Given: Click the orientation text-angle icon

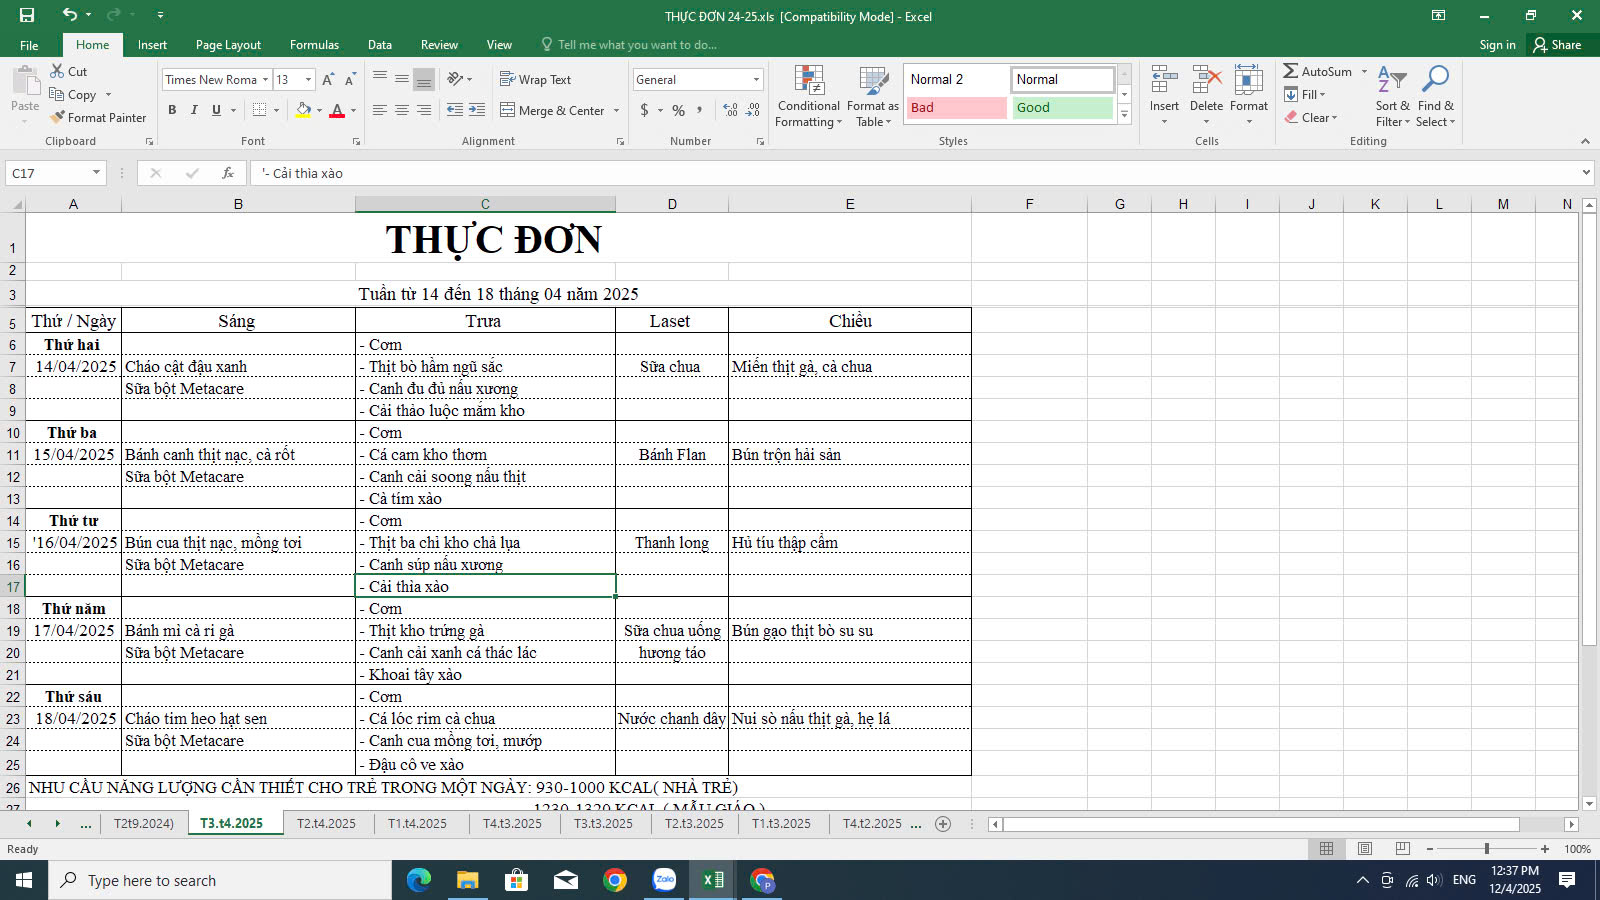Looking at the screenshot, I should [455, 79].
